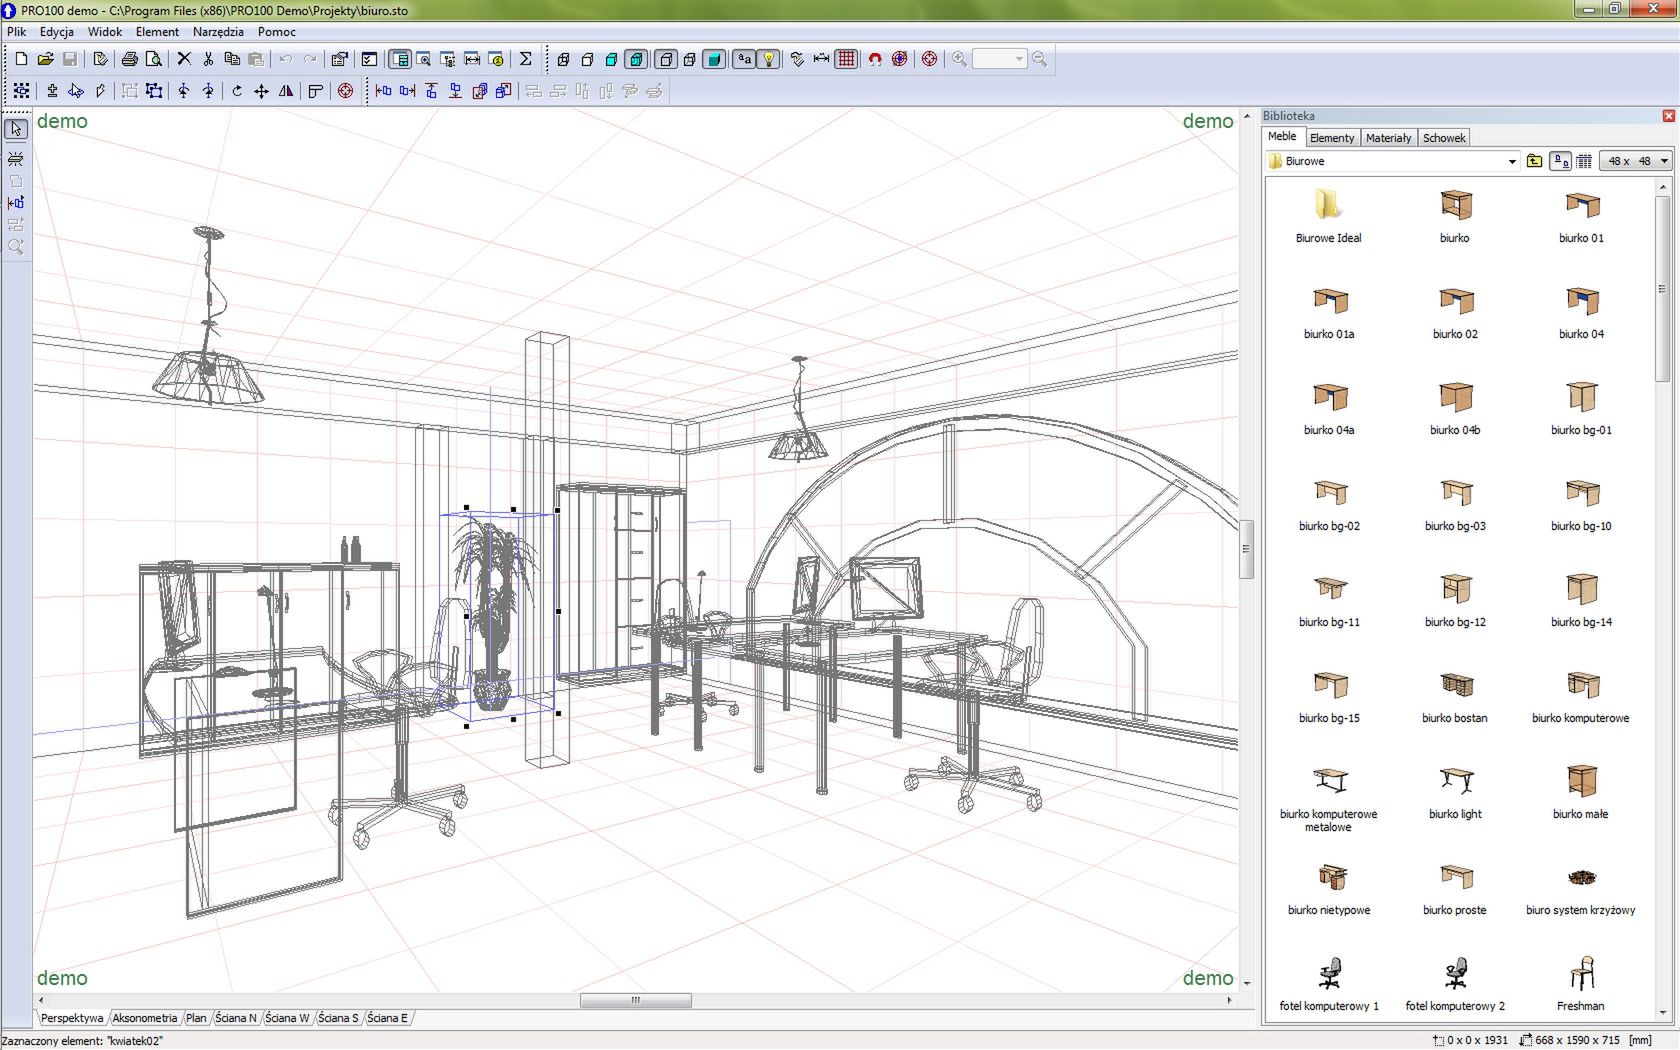Select the Freshman chair item
Image resolution: width=1680 pixels, height=1050 pixels.
tap(1580, 983)
